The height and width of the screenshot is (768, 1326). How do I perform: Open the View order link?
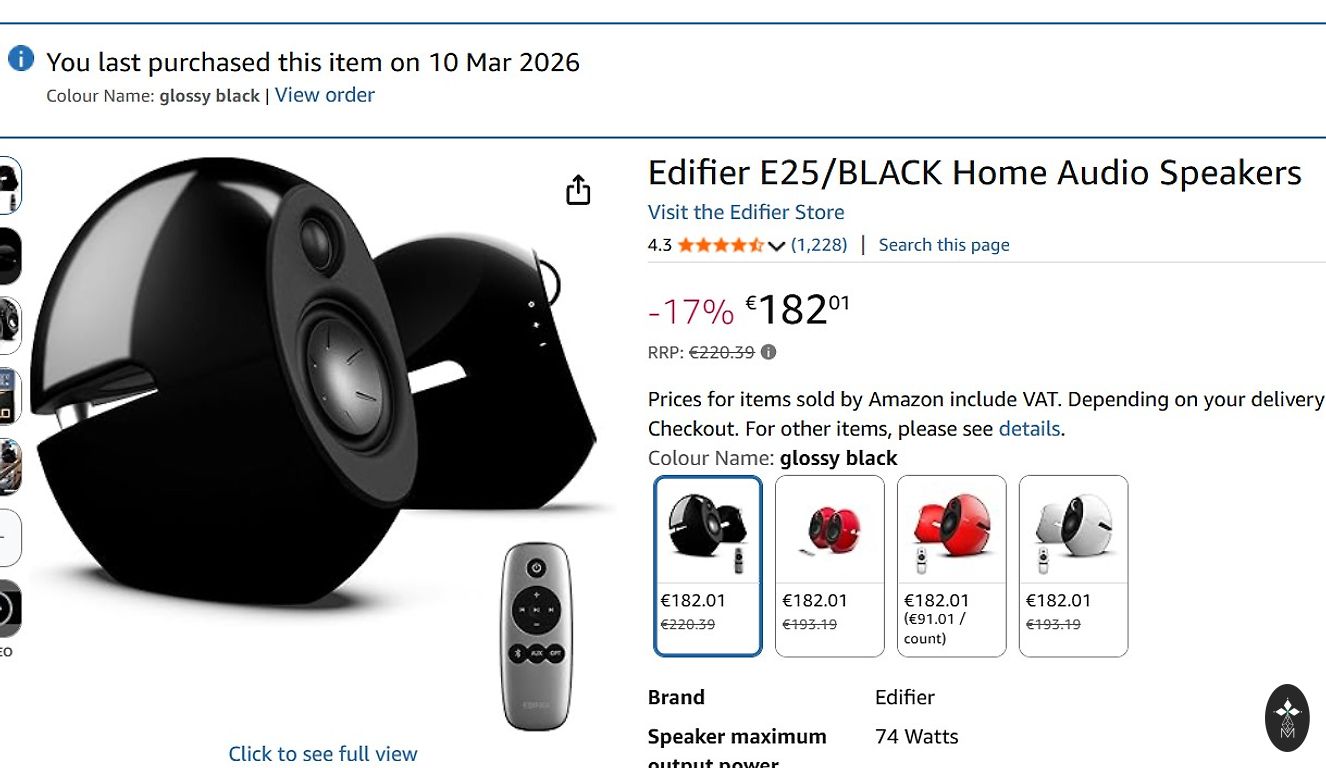(x=325, y=95)
